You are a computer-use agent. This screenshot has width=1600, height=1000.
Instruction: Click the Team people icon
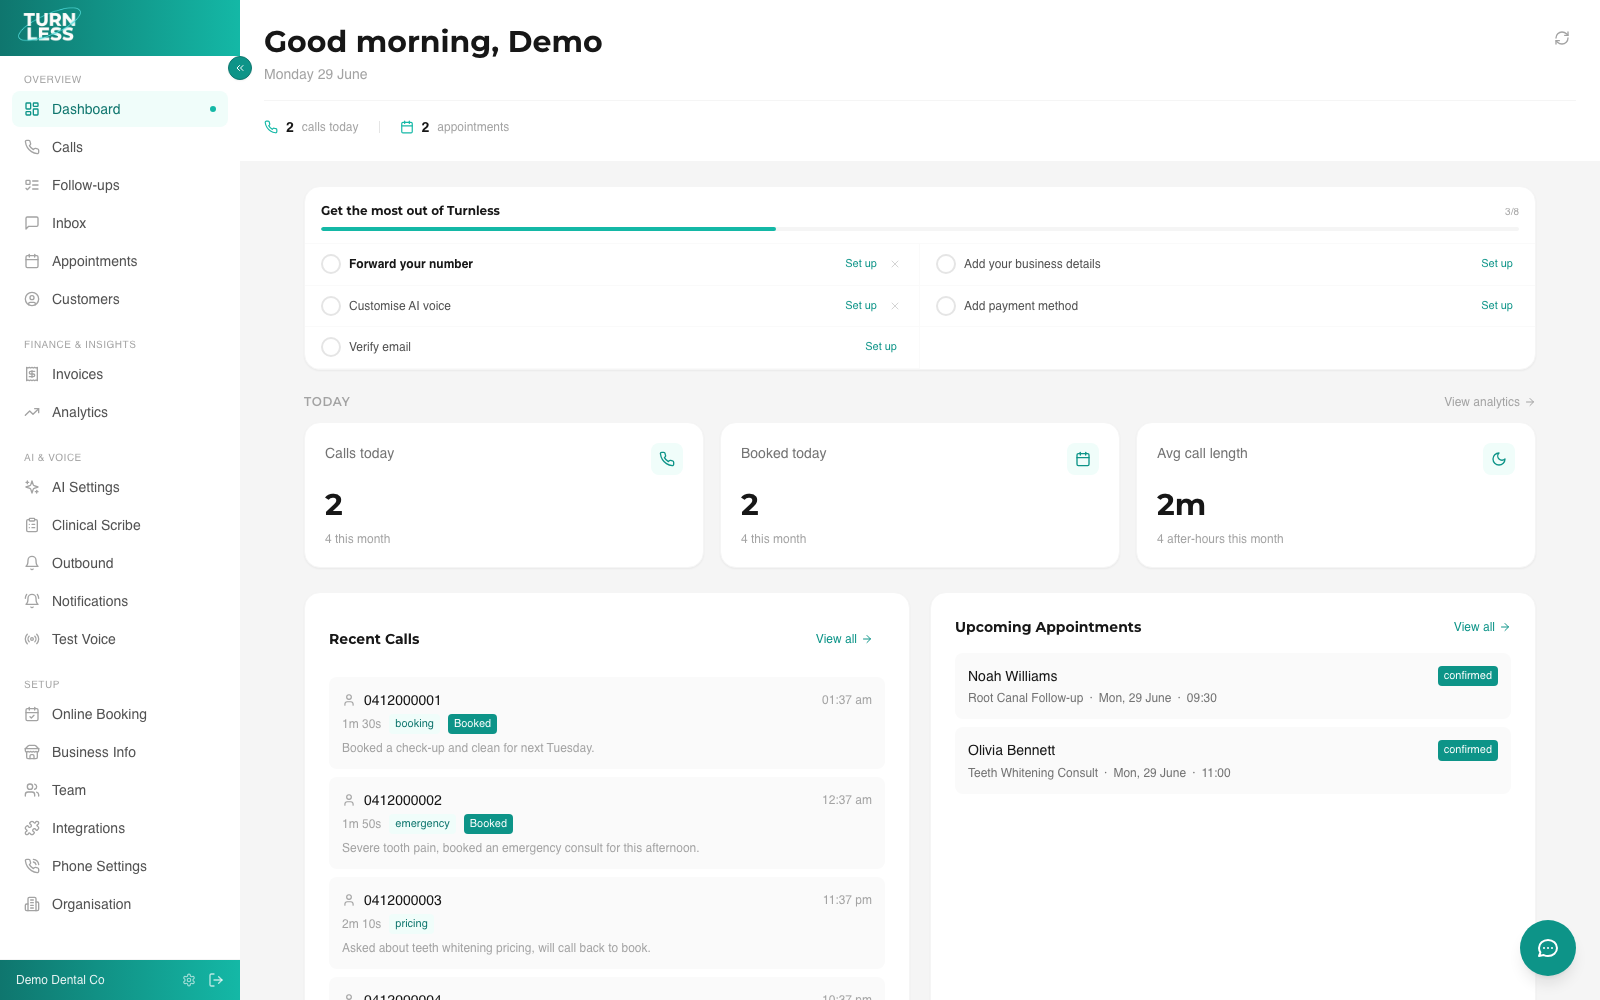click(32, 790)
